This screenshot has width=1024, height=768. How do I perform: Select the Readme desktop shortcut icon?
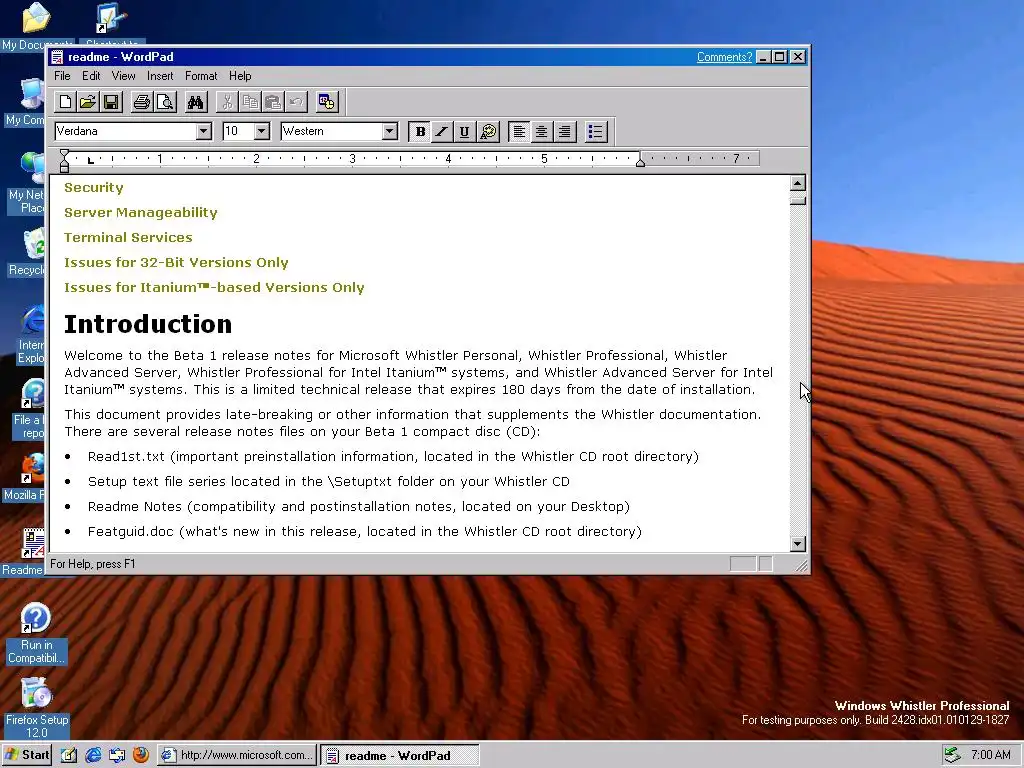(24, 552)
